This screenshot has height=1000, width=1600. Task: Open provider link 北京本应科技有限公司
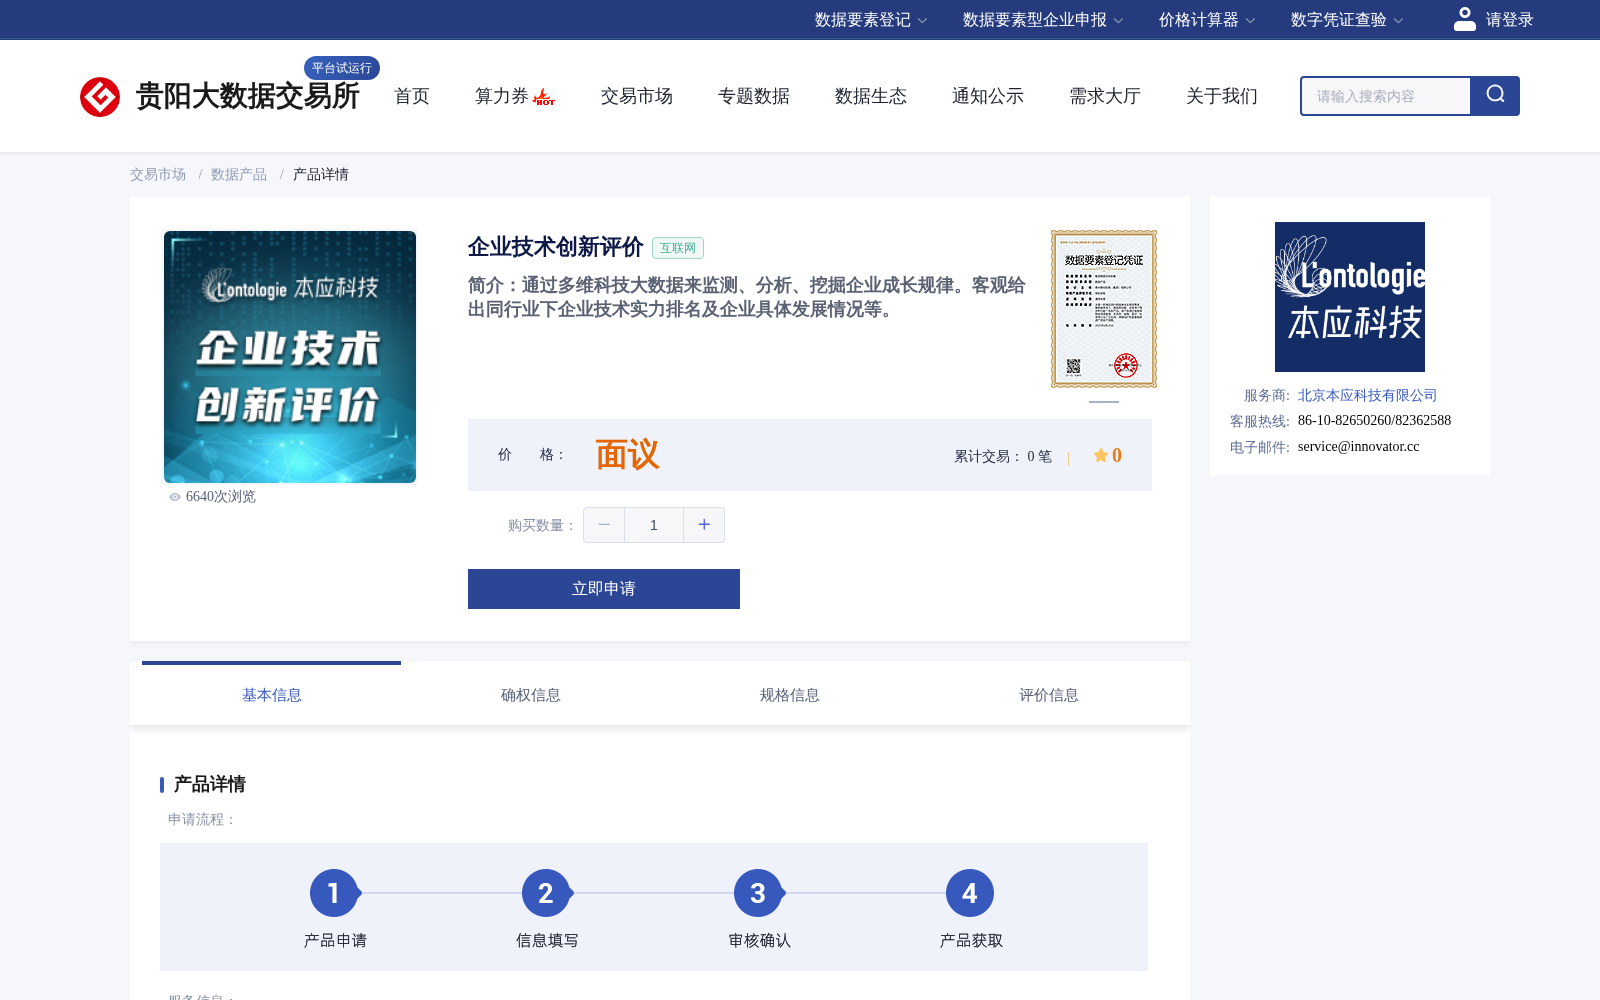(x=1367, y=396)
